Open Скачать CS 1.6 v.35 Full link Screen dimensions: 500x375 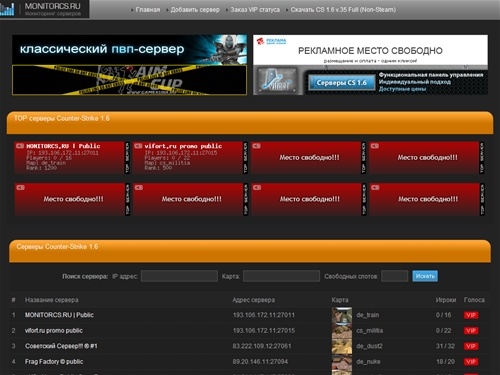click(343, 10)
